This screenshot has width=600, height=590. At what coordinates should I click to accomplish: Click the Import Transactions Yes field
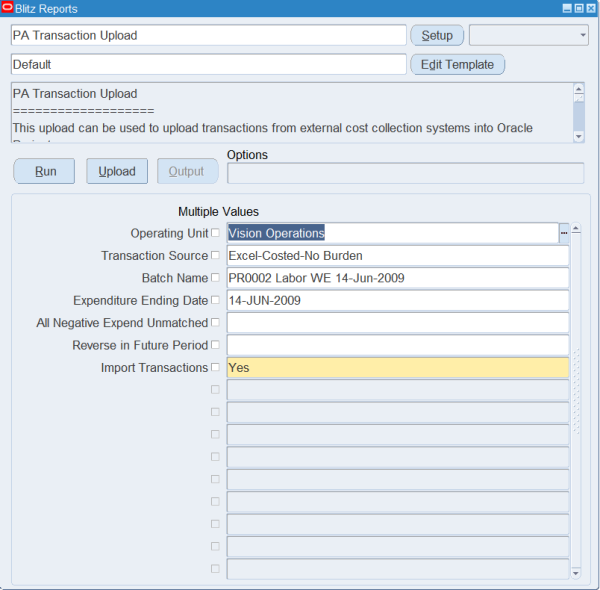[x=398, y=368]
